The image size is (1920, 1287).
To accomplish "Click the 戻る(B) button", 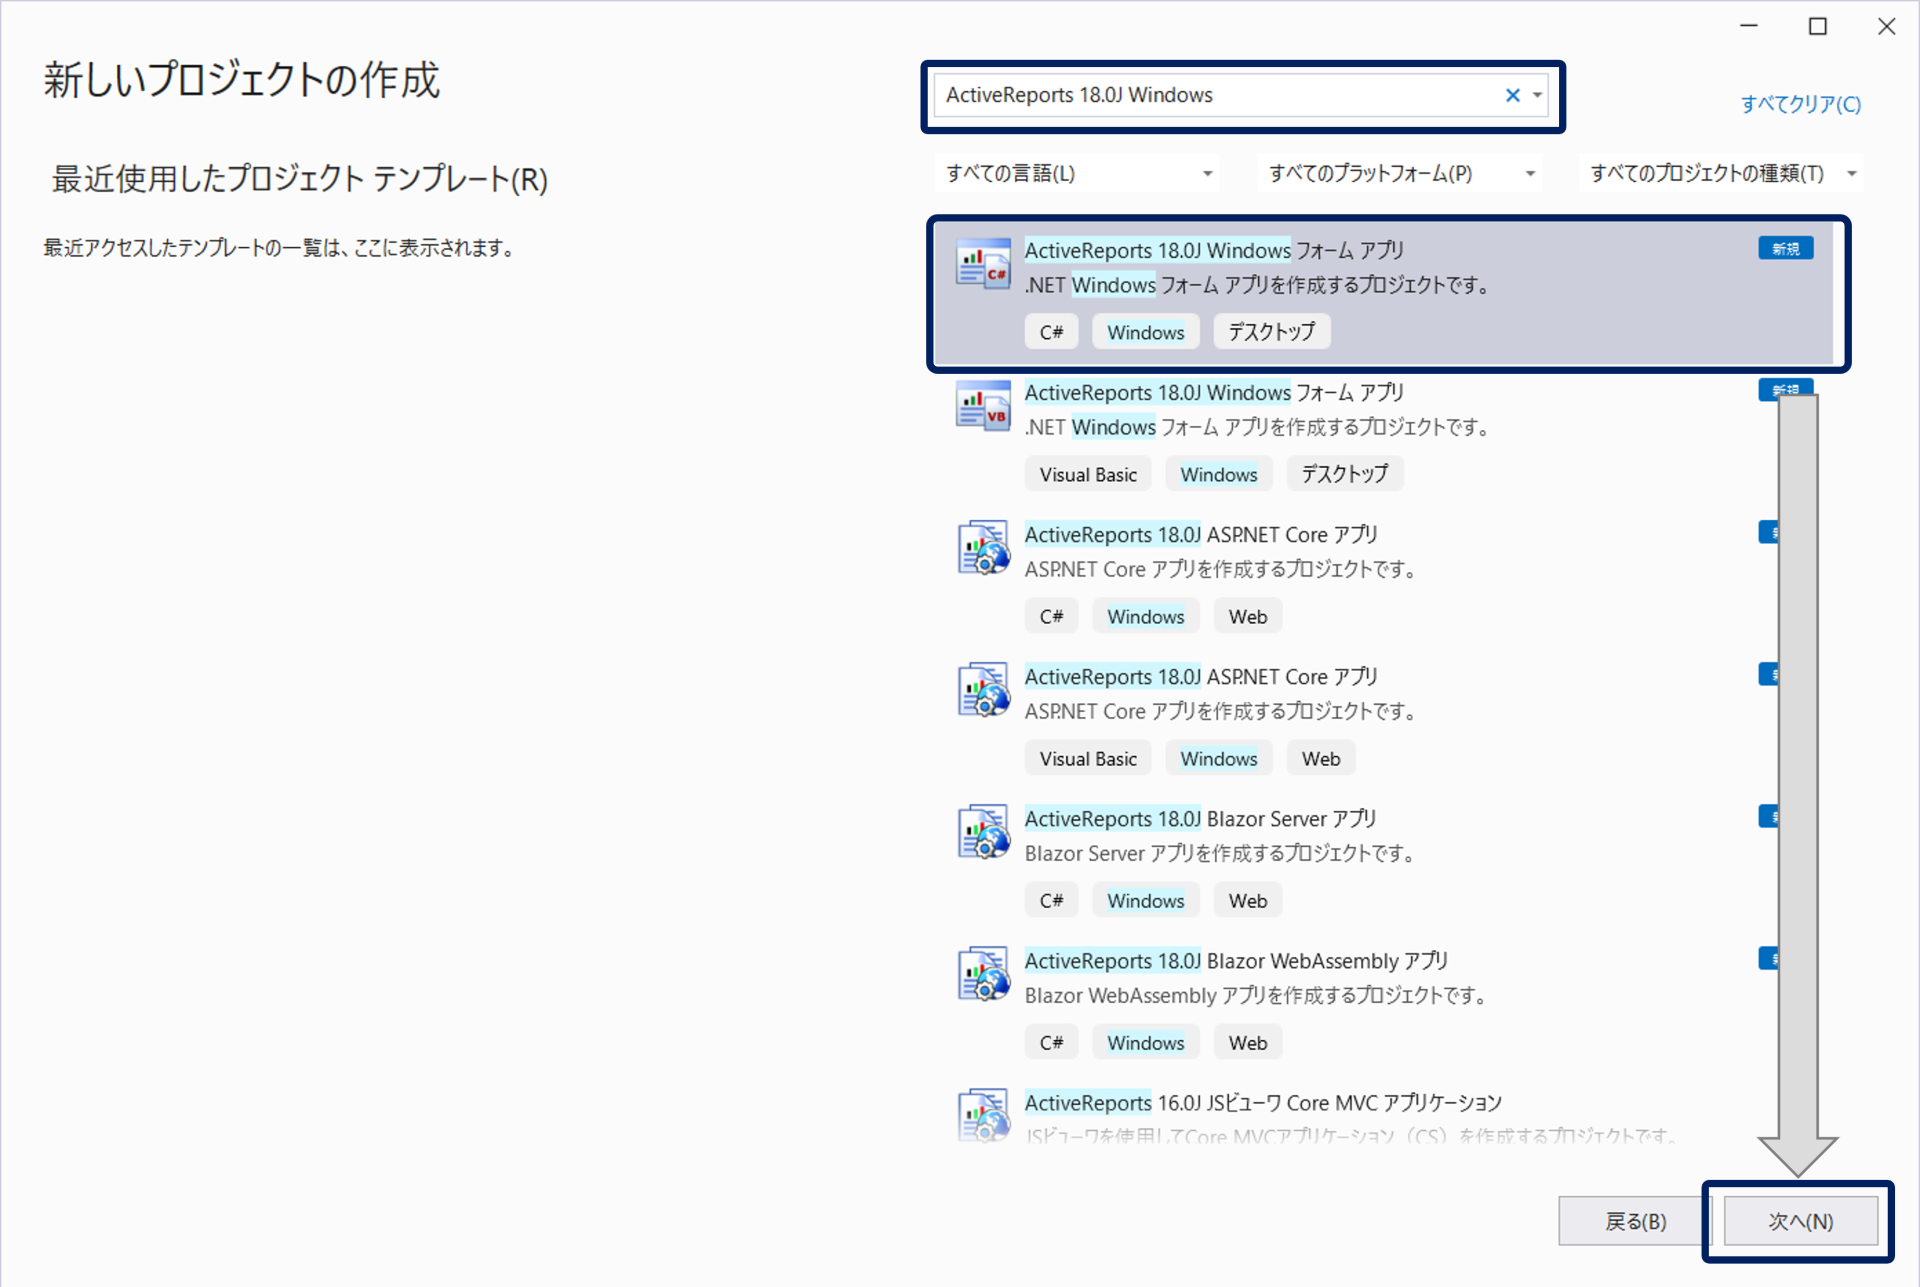I will pos(1635,1221).
